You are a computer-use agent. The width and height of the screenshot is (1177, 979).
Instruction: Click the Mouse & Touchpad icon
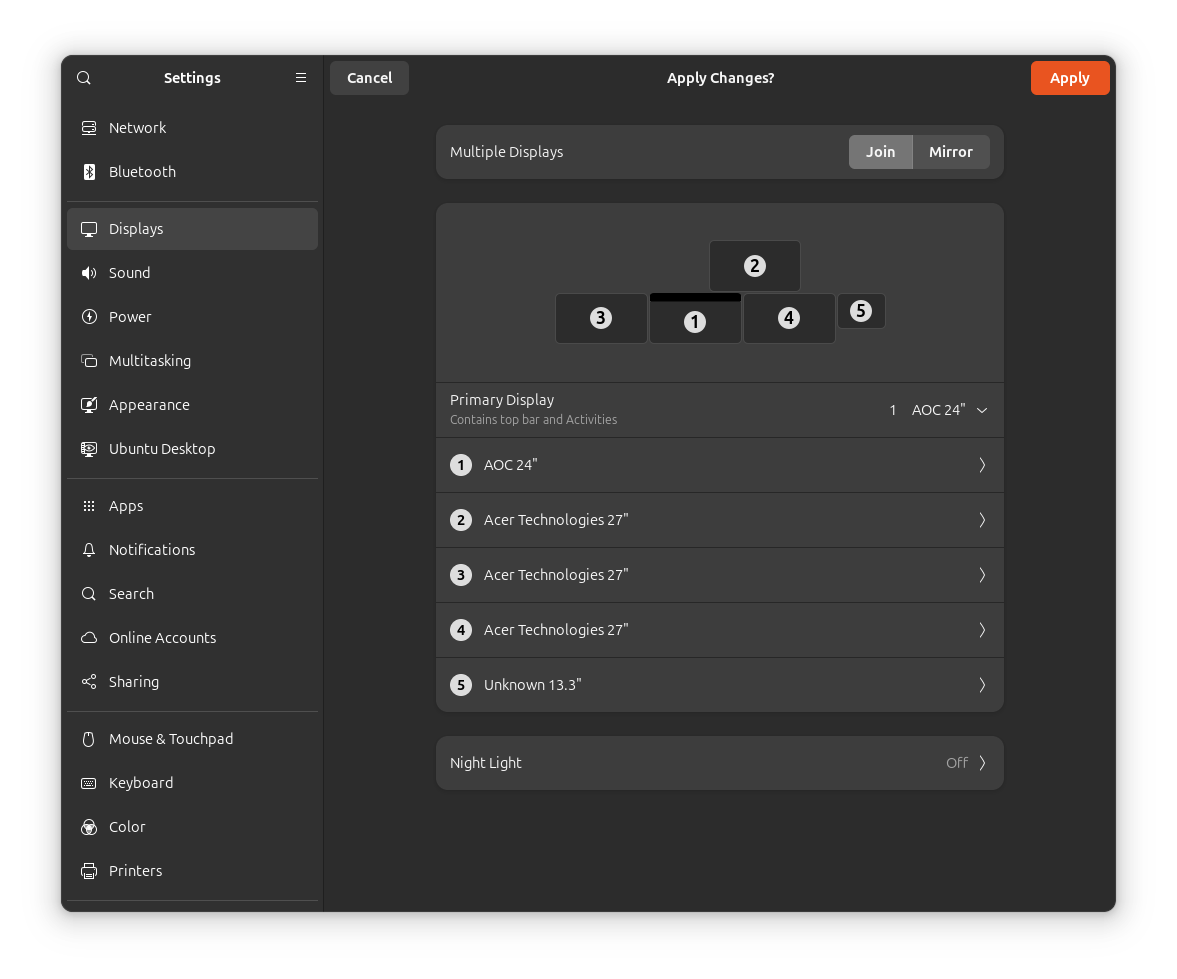tap(89, 739)
